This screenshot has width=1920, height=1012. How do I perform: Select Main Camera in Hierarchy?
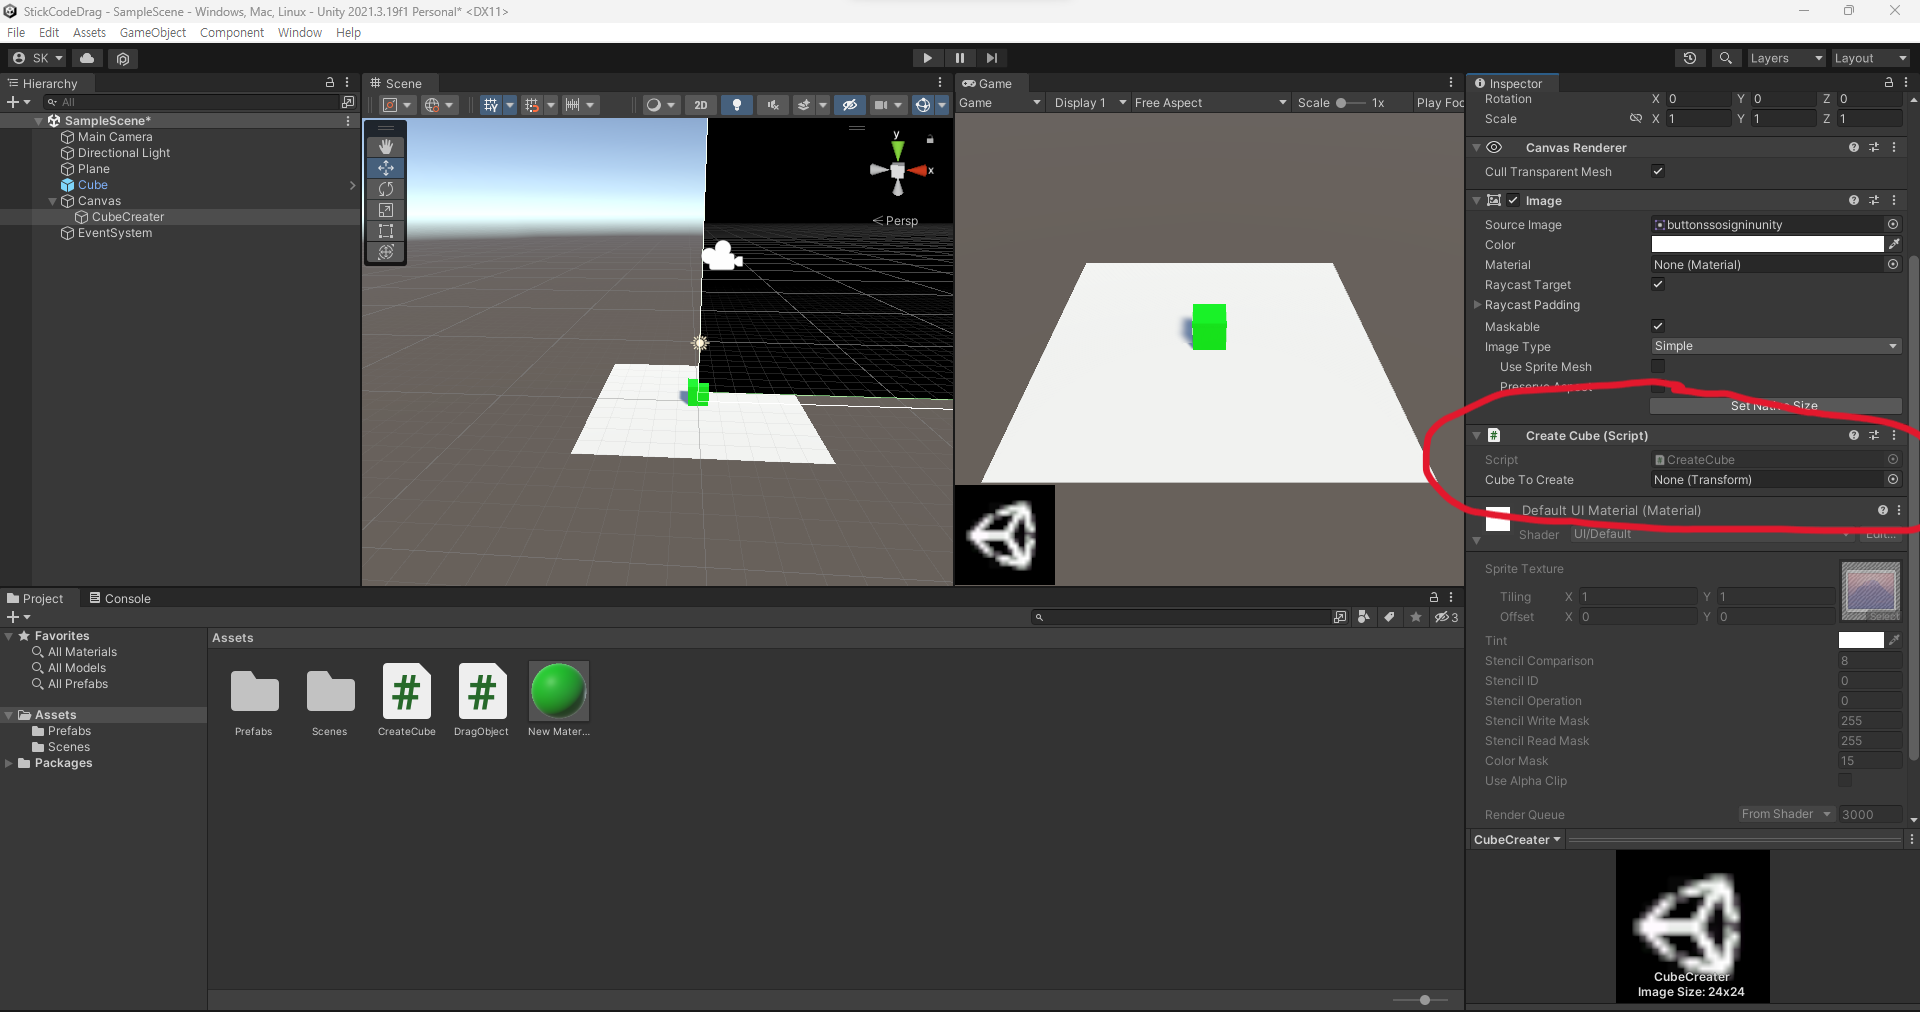click(x=115, y=137)
